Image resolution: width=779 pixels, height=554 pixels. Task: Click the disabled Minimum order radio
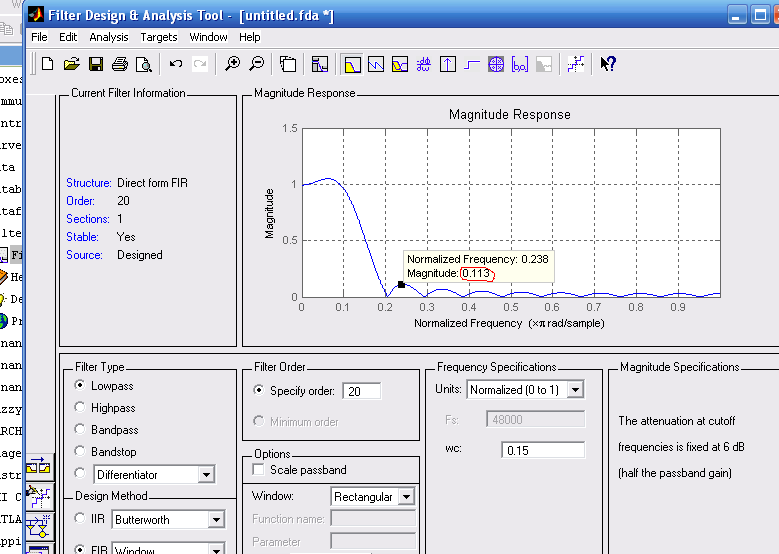pyautogui.click(x=258, y=421)
